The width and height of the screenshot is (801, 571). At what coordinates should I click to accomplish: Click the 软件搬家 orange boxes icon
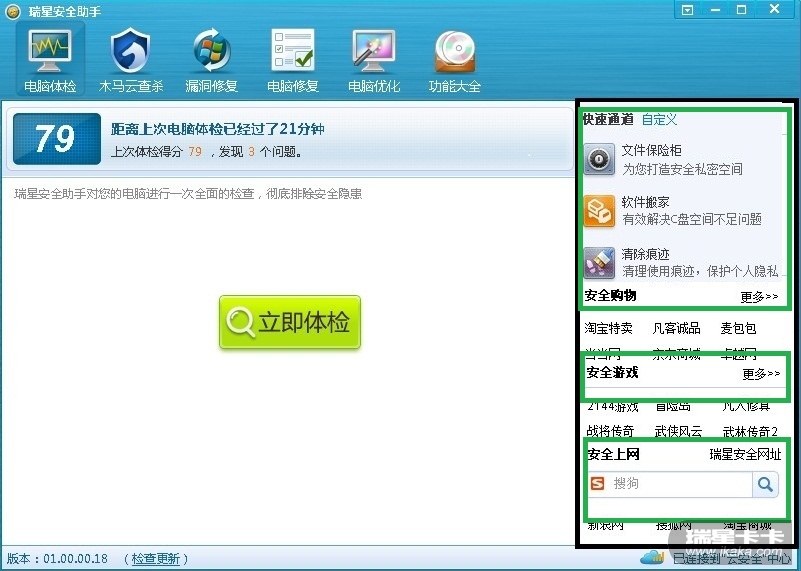click(x=599, y=210)
